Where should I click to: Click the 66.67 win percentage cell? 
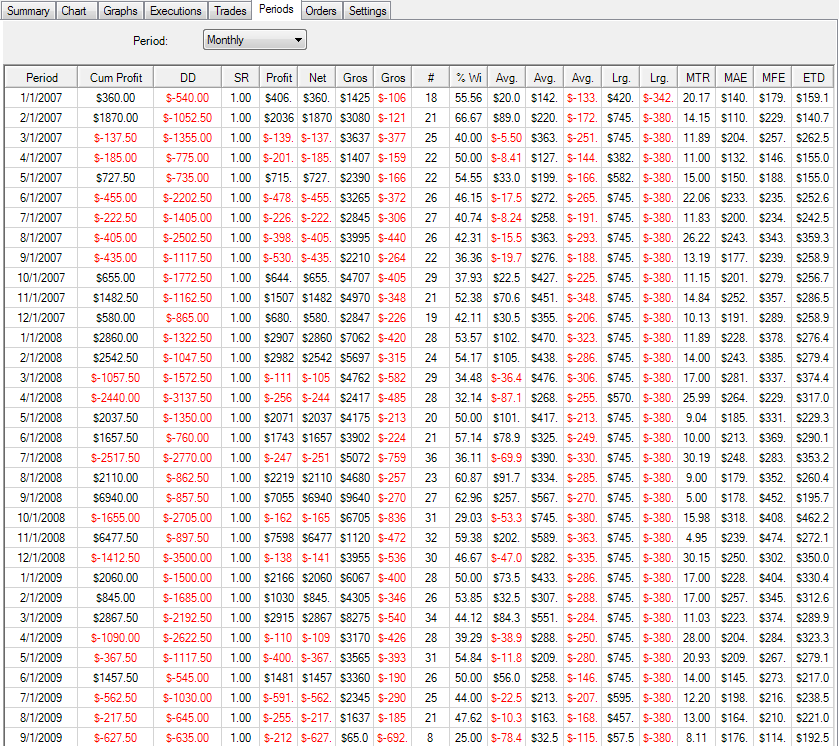click(x=469, y=118)
